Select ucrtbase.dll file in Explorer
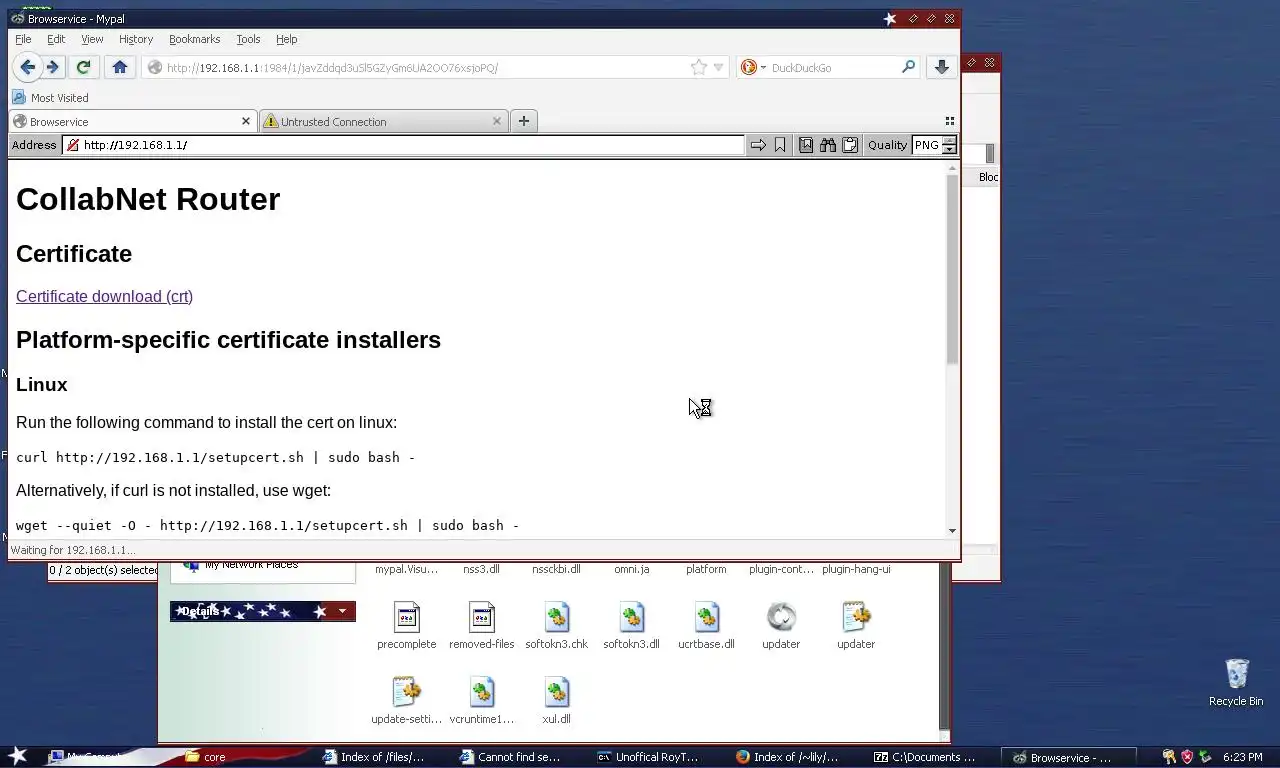 click(706, 626)
